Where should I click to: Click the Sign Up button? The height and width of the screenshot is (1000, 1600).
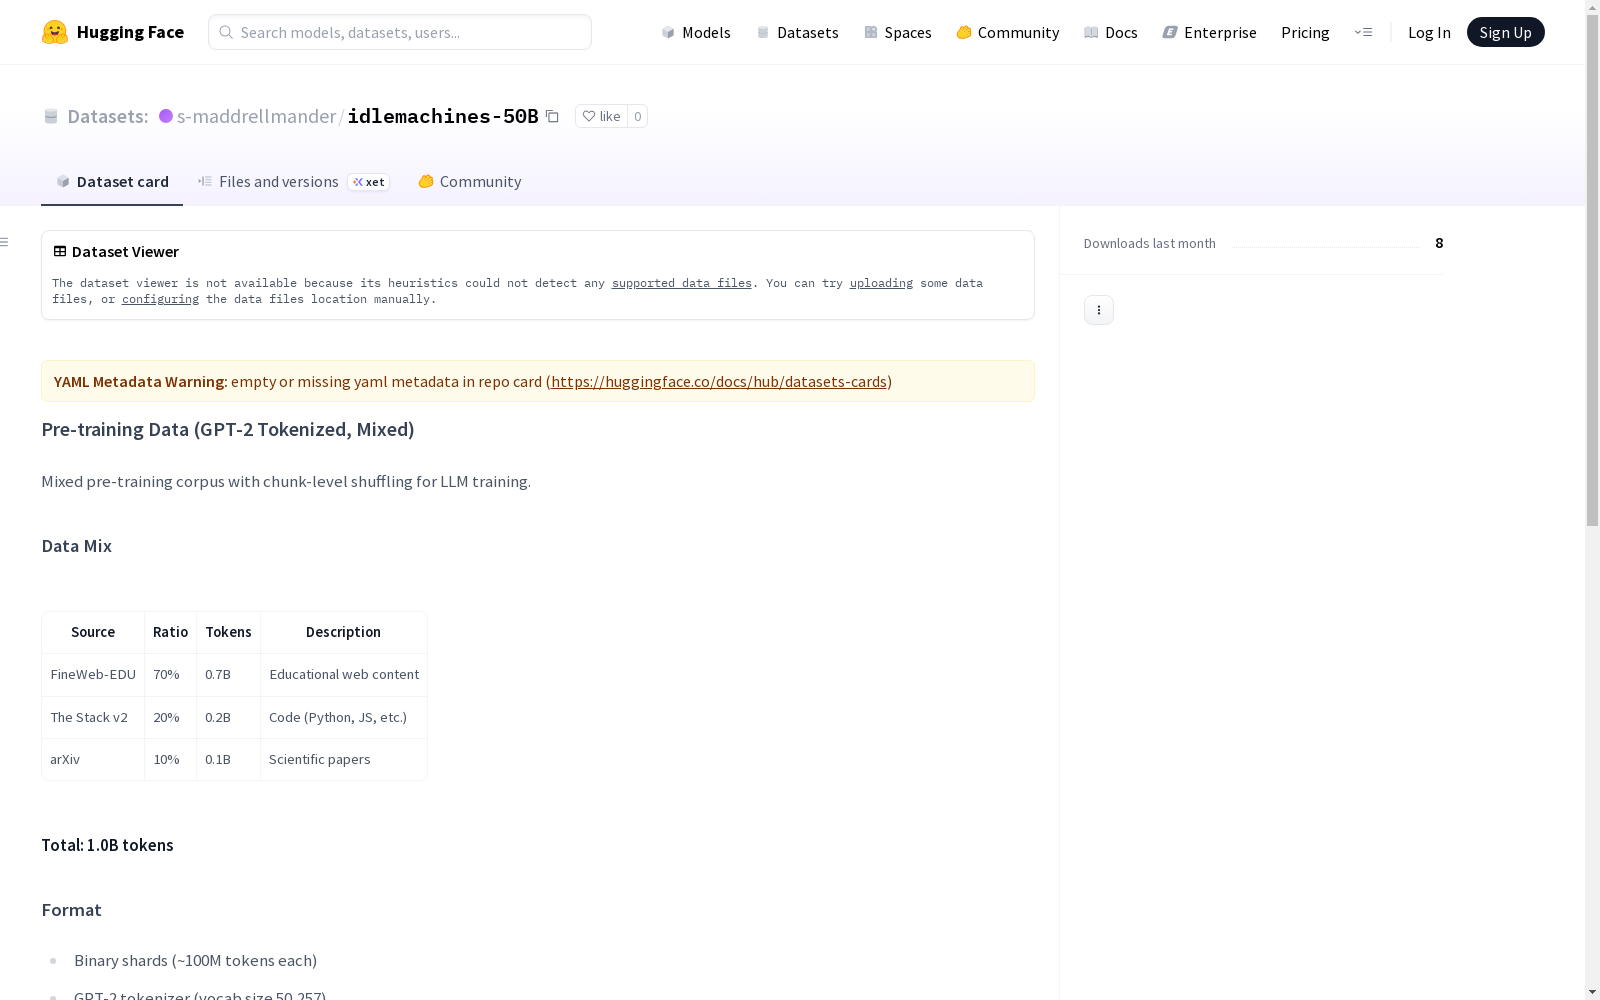point(1506,32)
